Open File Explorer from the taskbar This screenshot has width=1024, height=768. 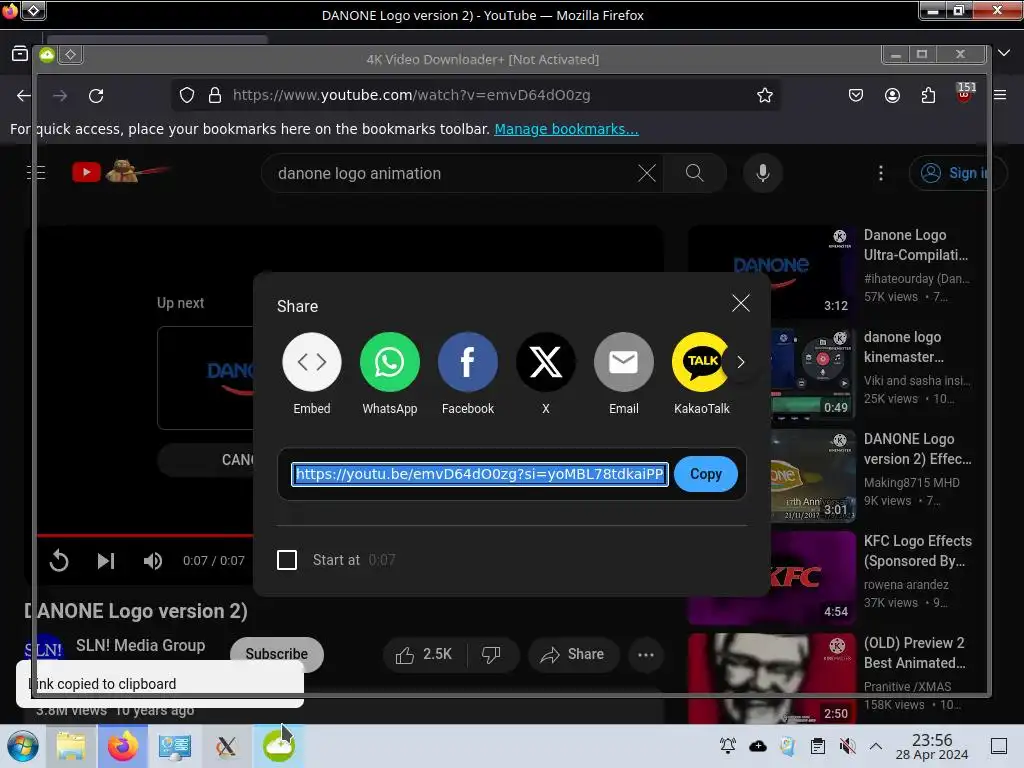[71, 746]
